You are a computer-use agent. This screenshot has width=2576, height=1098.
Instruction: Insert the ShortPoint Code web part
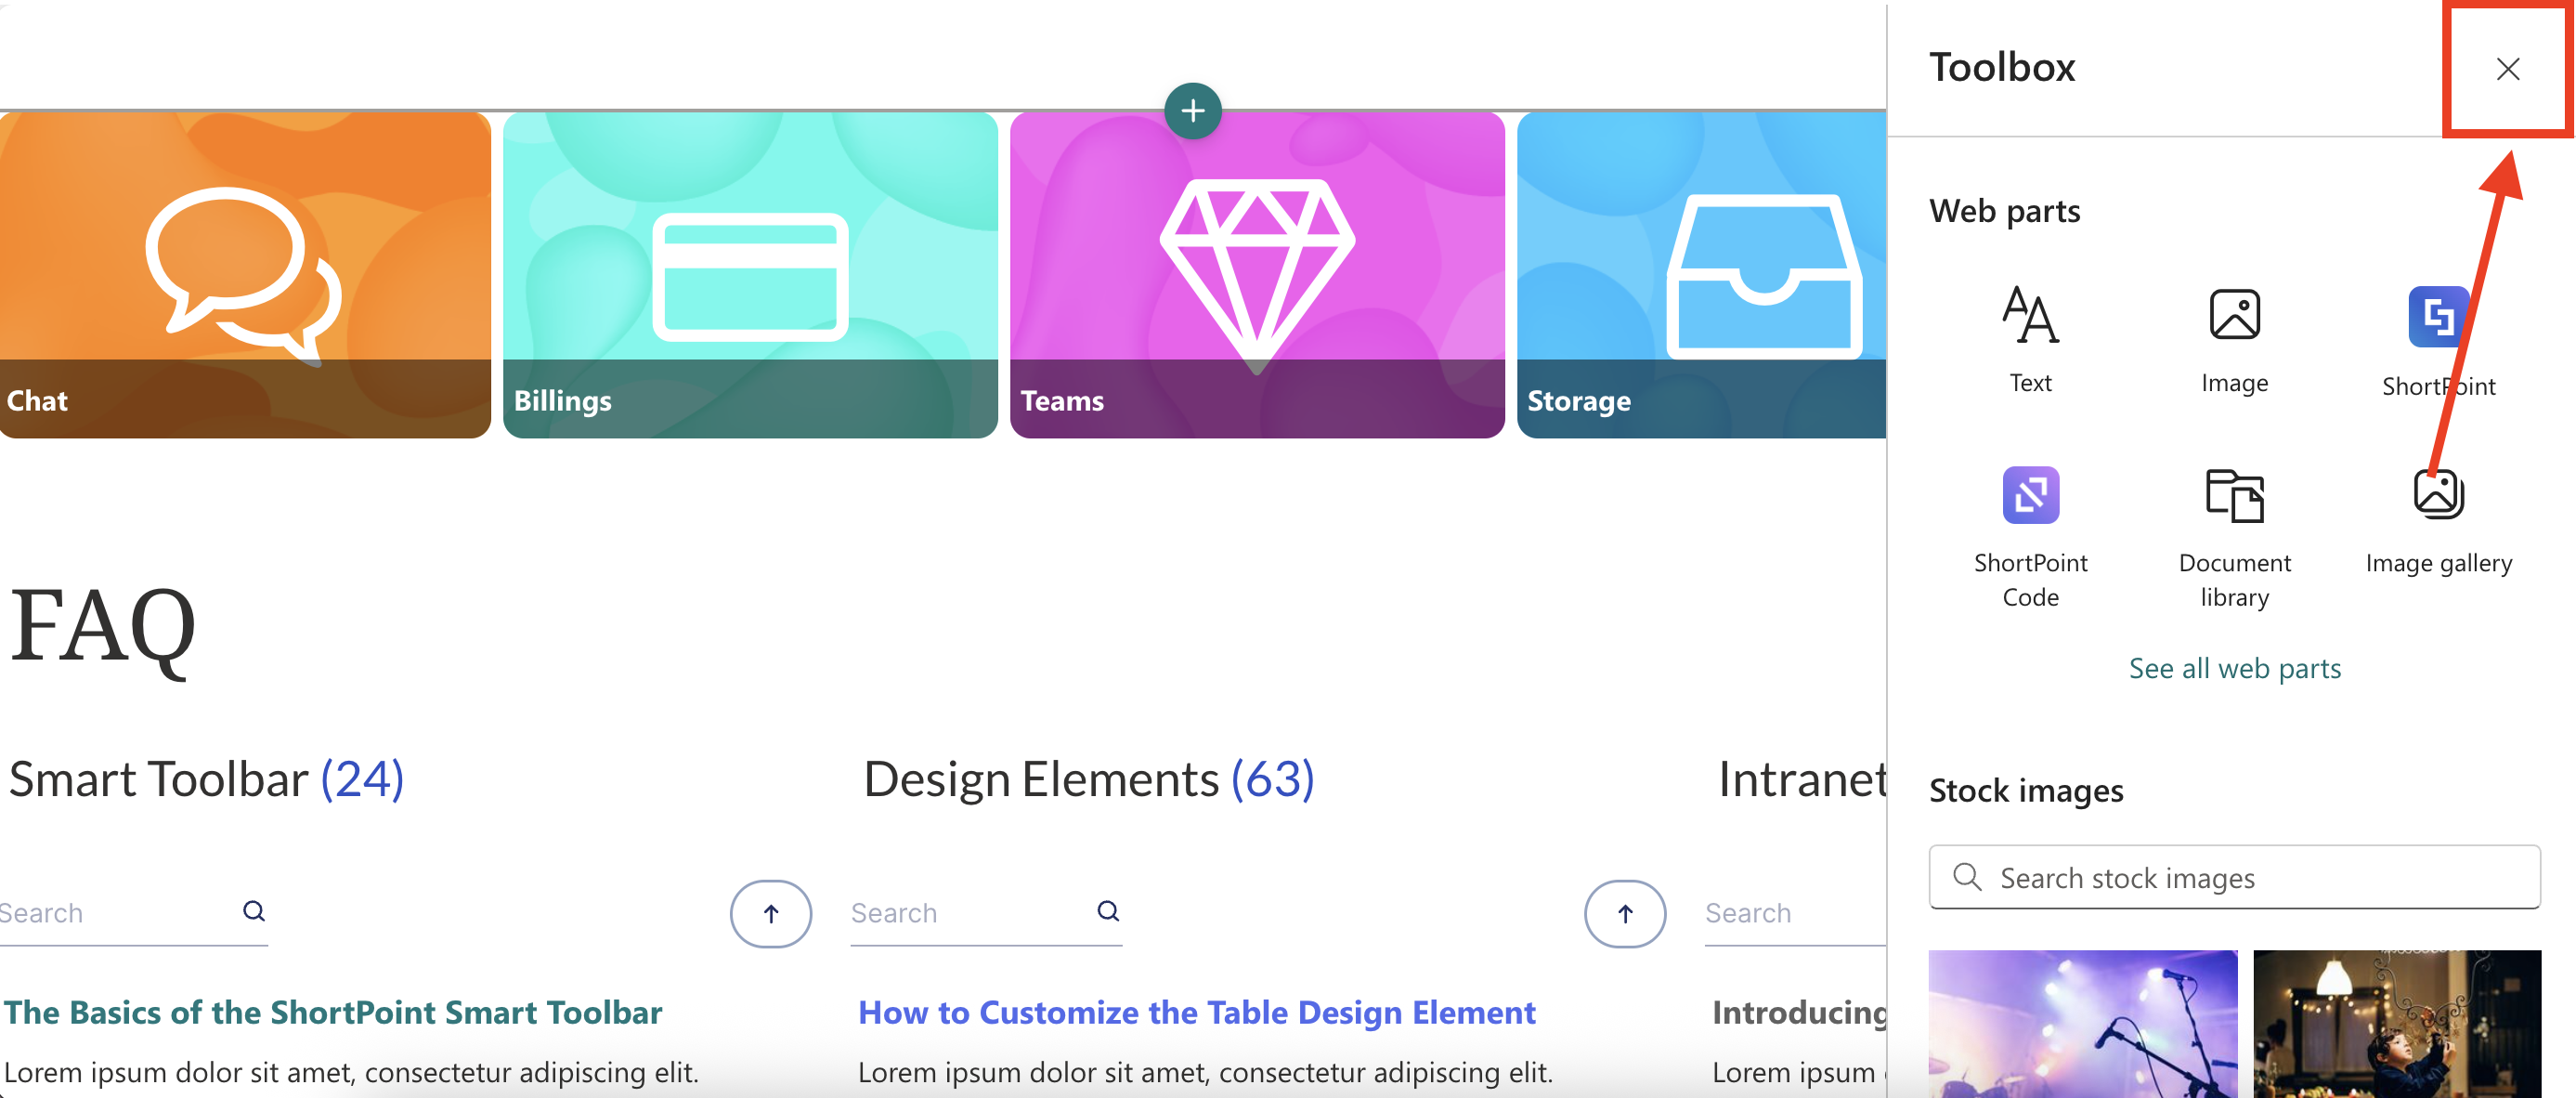pyautogui.click(x=2030, y=496)
